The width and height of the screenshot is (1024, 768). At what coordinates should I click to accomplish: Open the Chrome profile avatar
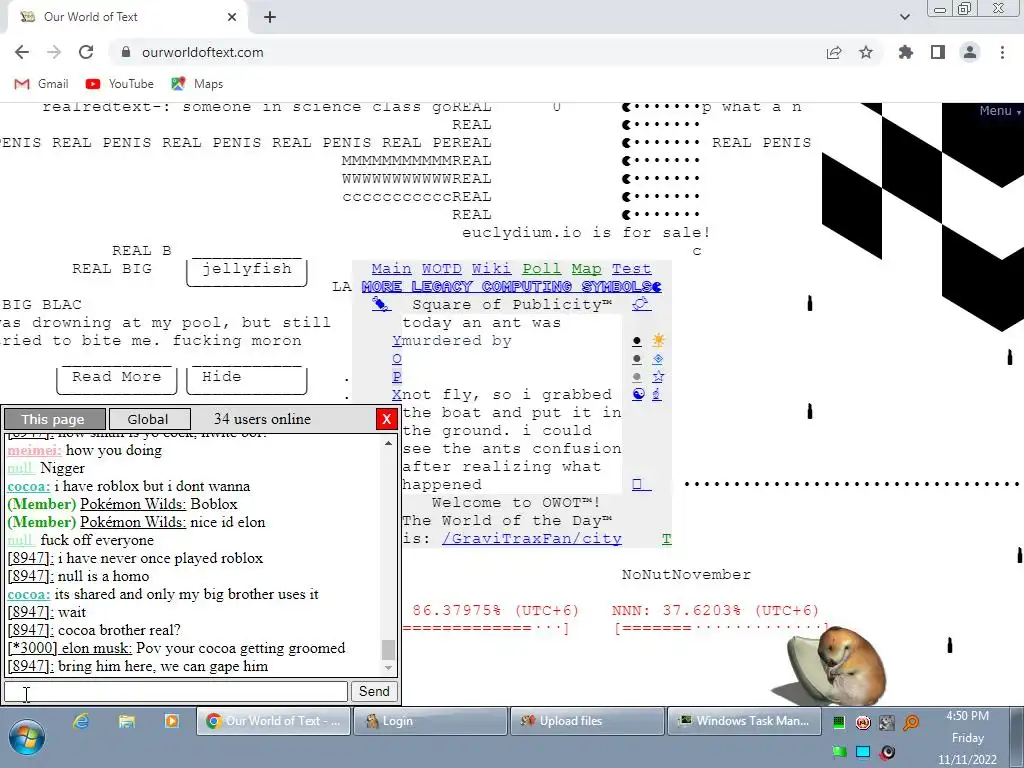point(970,52)
